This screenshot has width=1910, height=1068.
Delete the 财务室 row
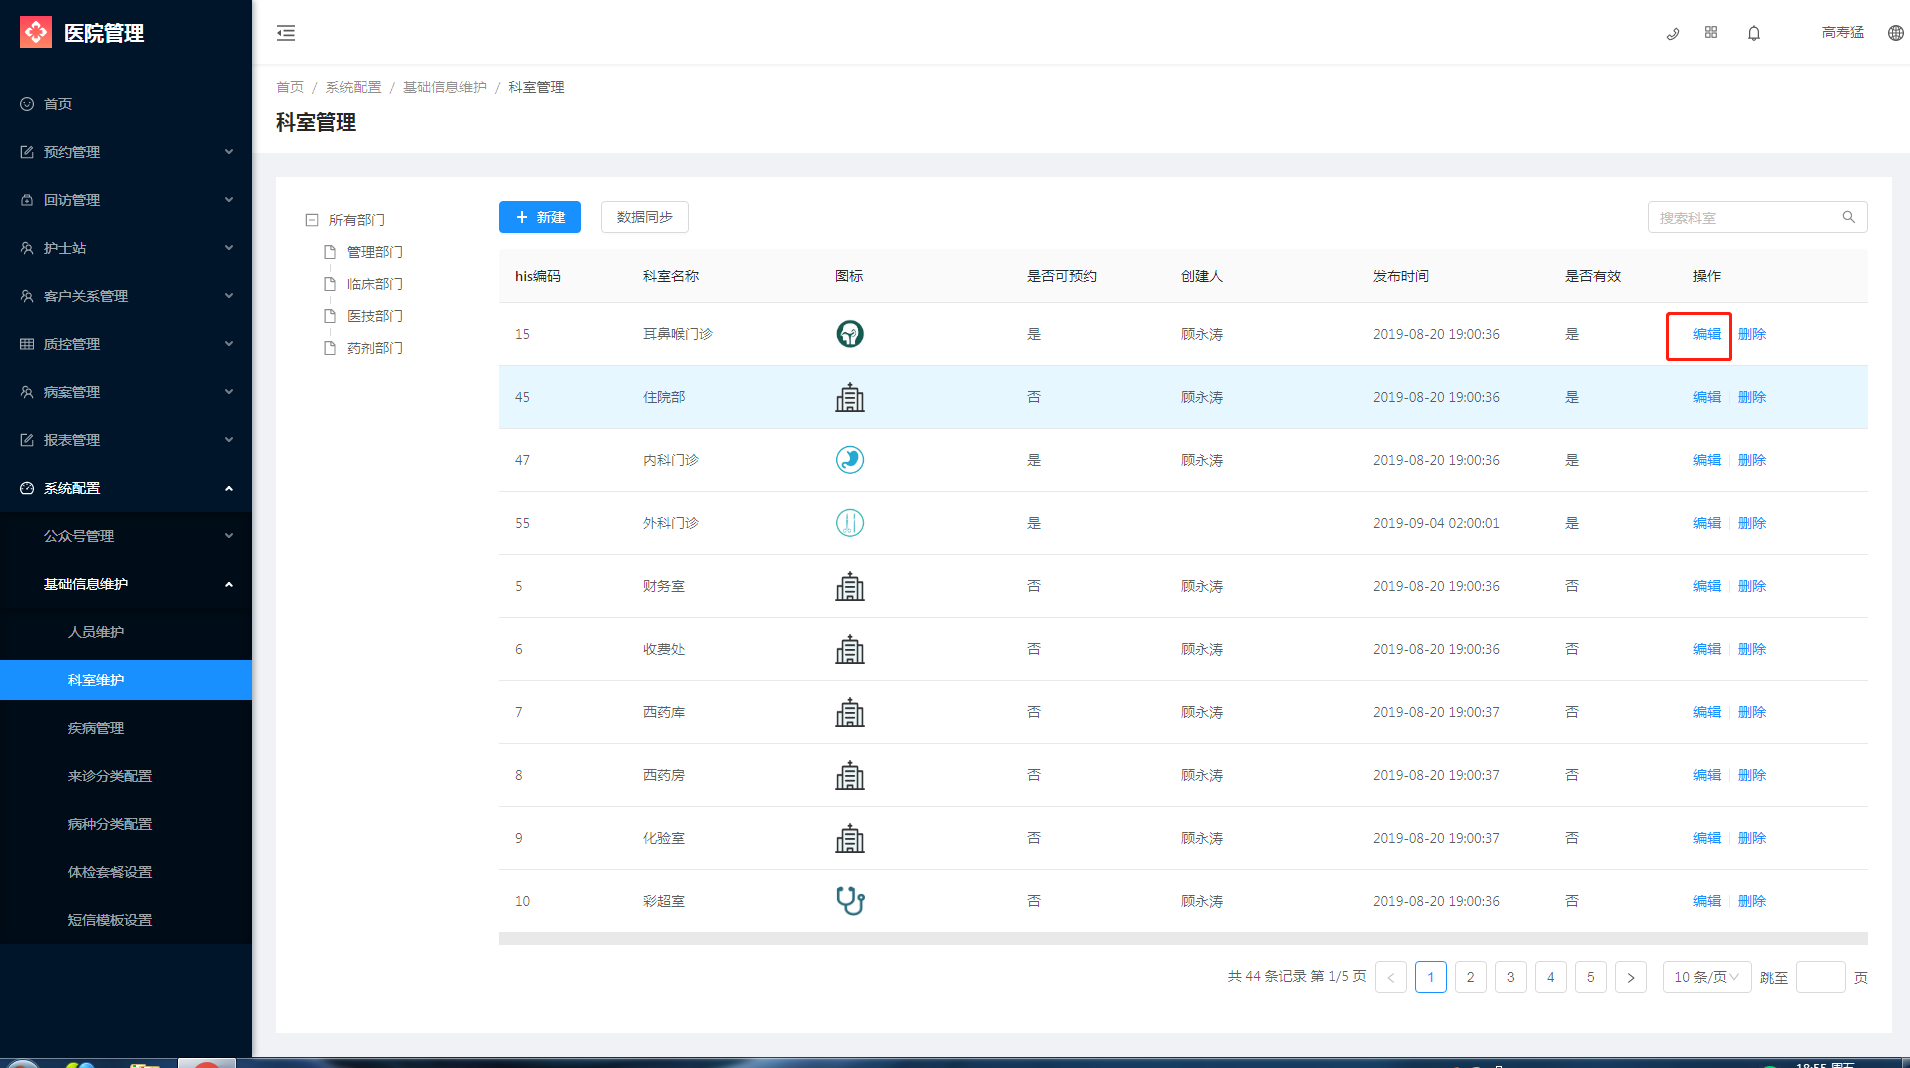pyautogui.click(x=1752, y=586)
